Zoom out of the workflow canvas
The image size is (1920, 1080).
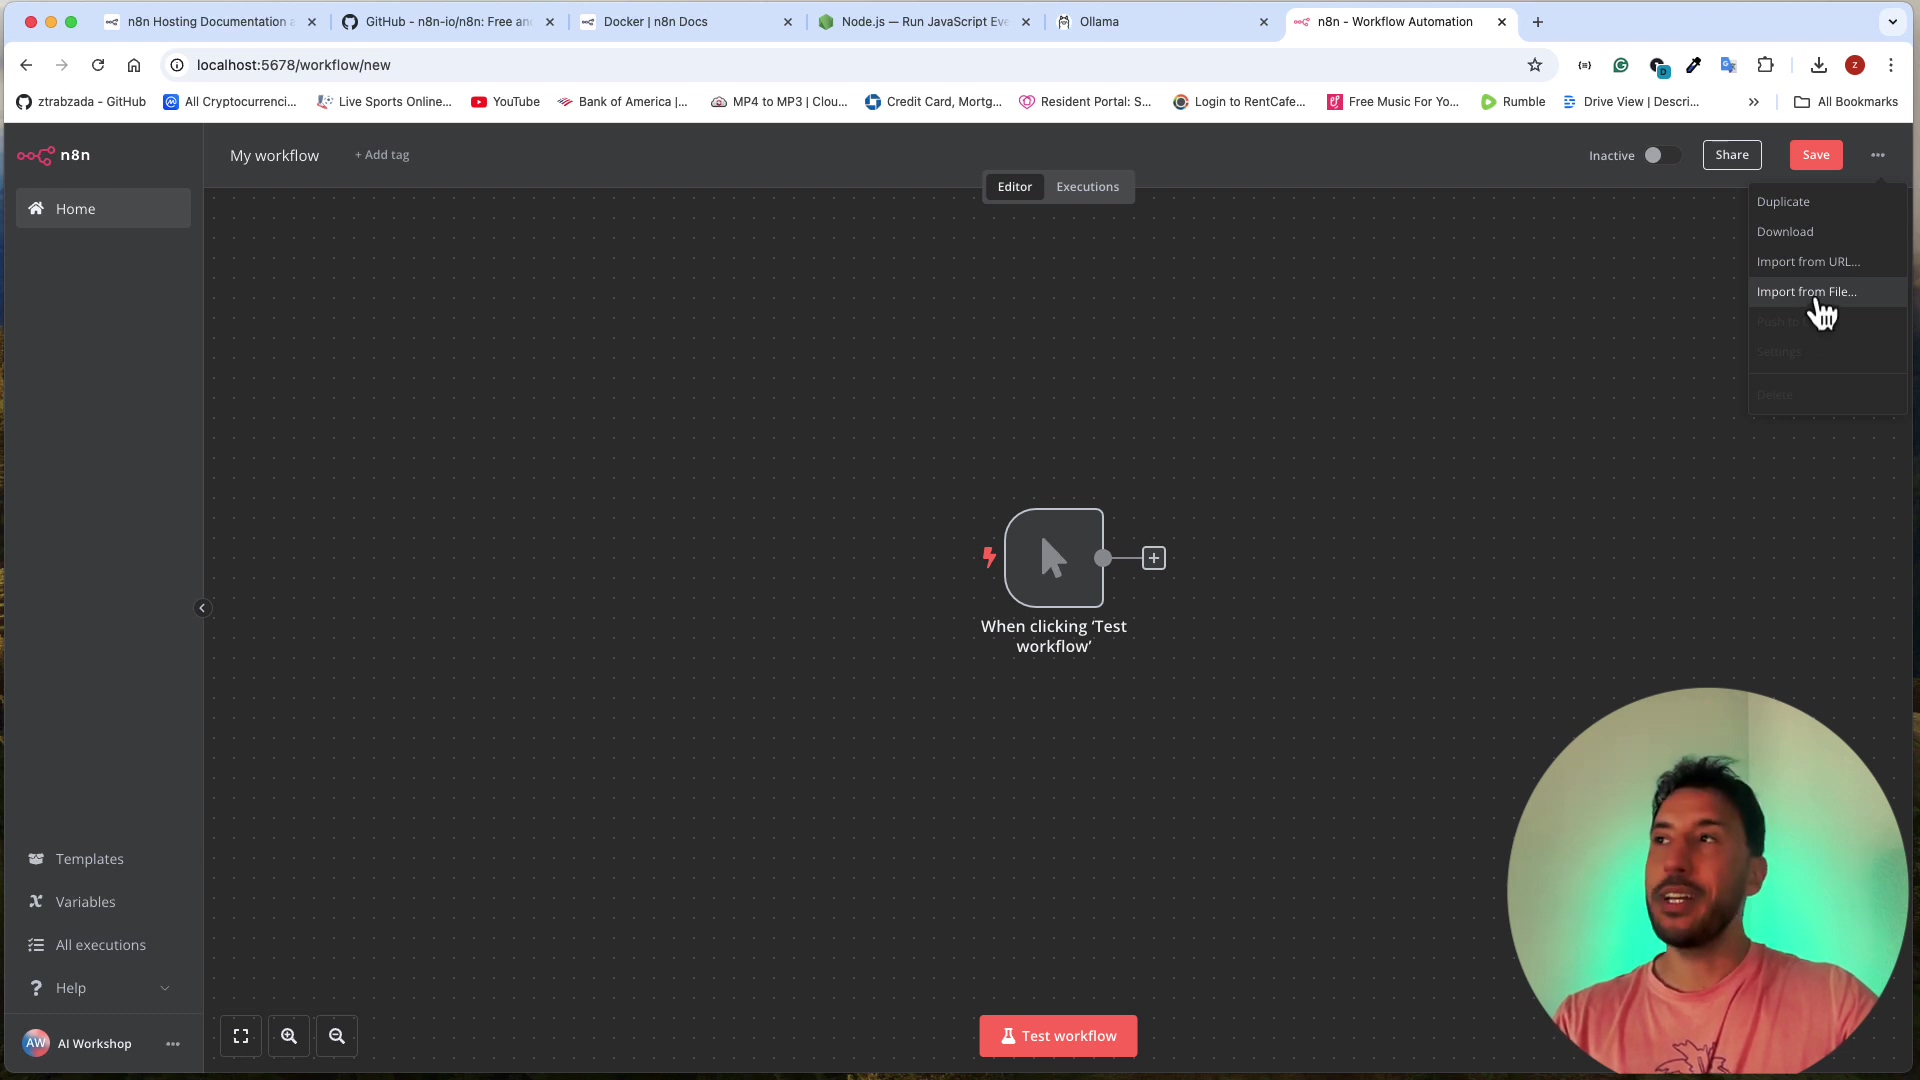tap(337, 1036)
